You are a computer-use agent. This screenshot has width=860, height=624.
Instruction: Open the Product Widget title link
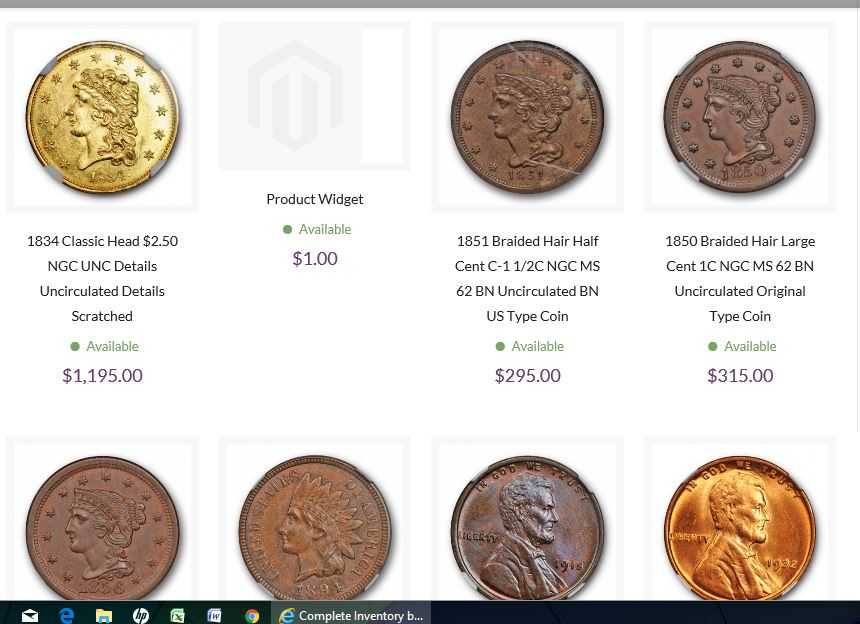click(314, 199)
